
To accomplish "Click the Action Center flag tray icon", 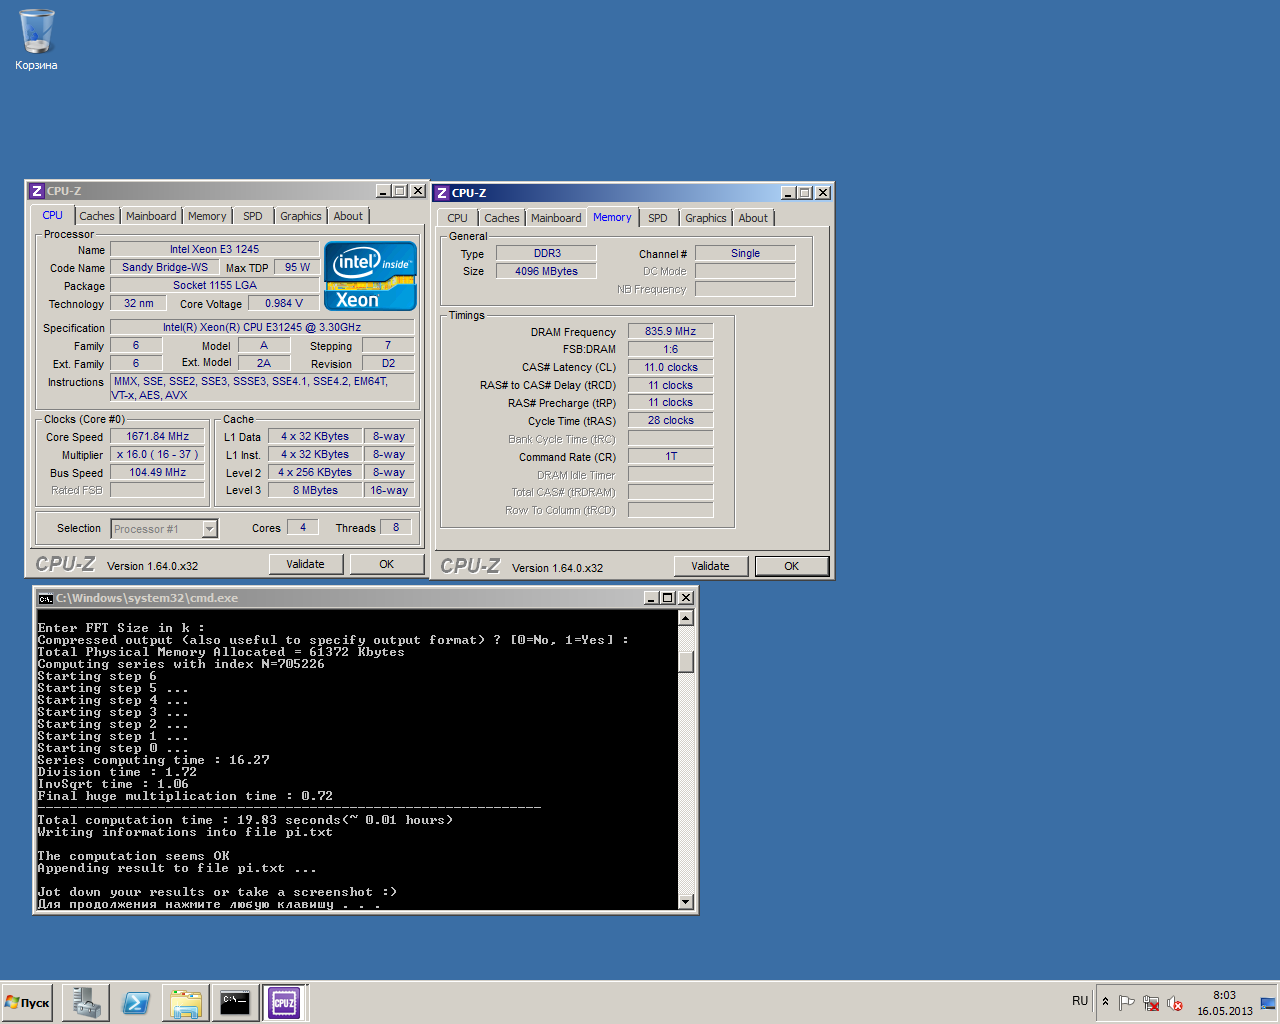I will 1127,1003.
